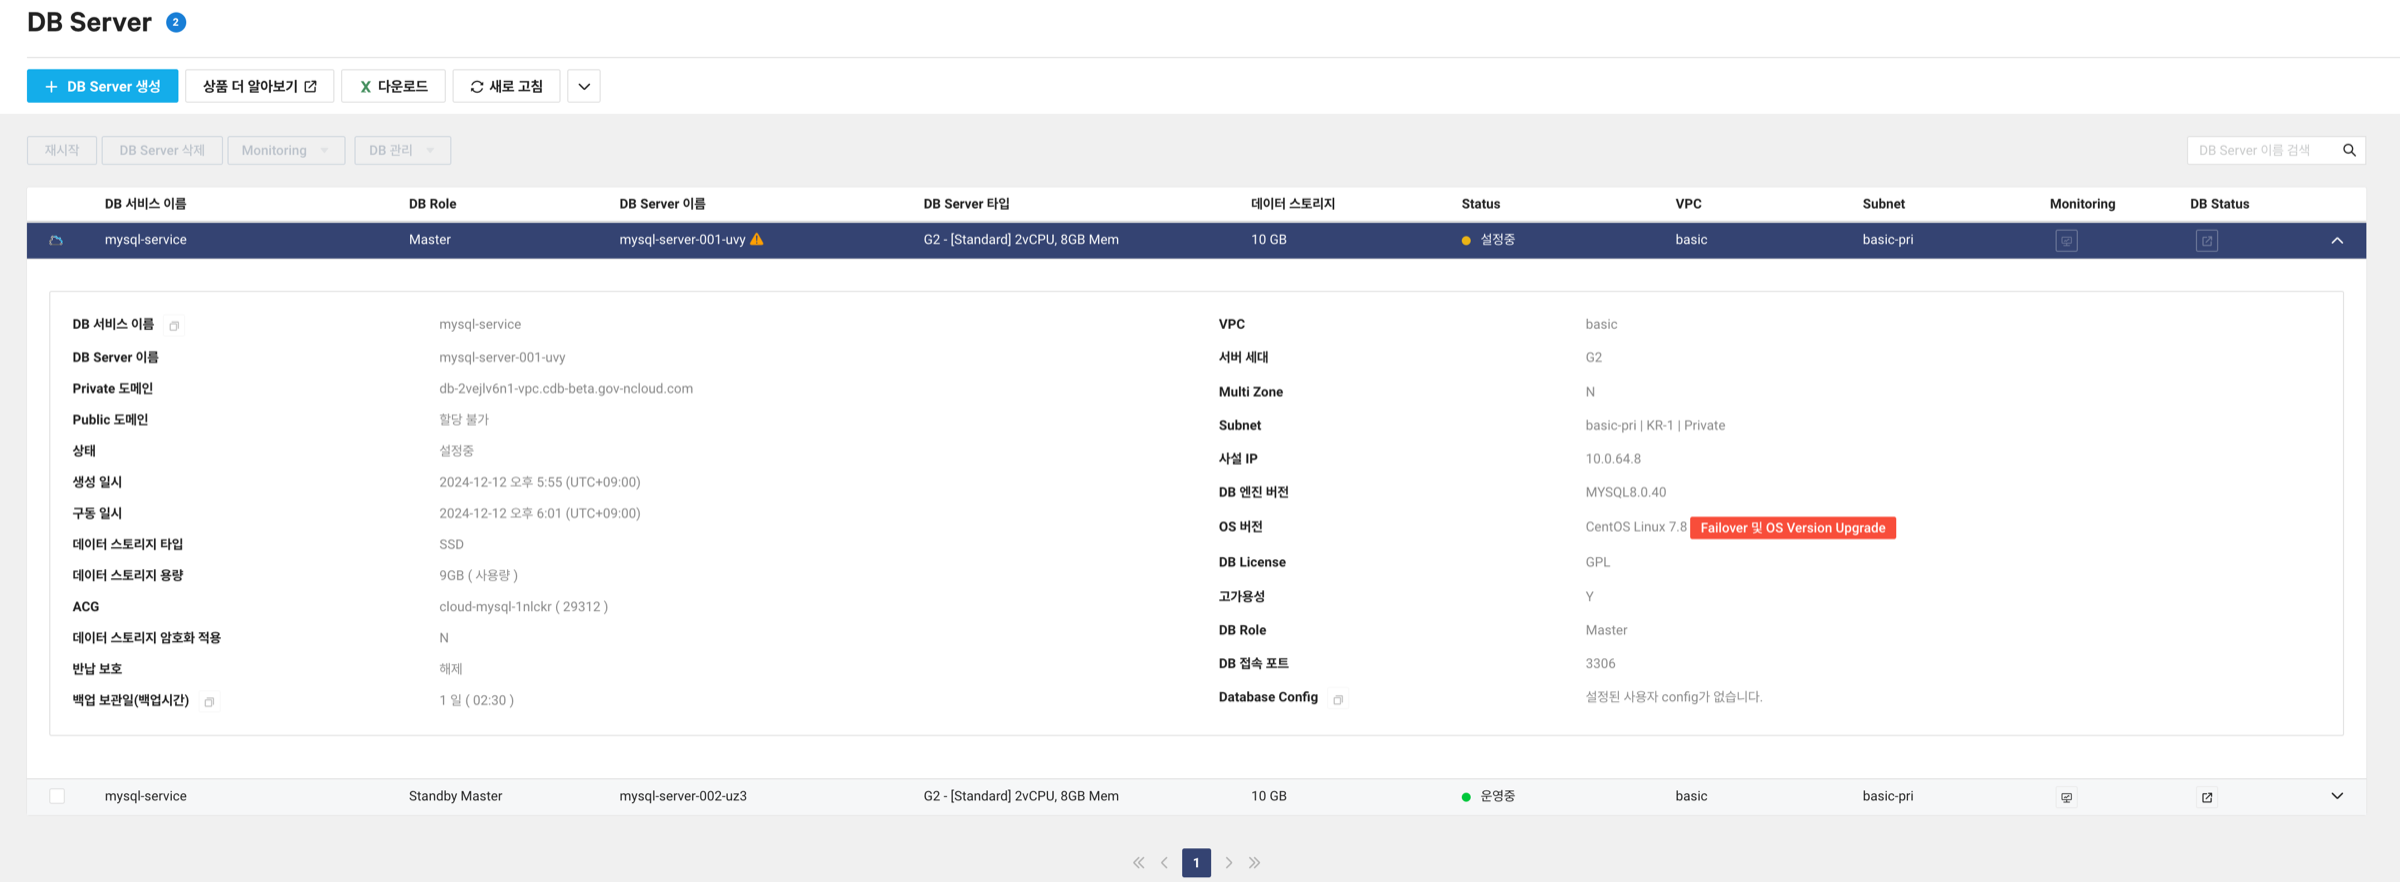Click the private domain db-2vejlv6n1-vpc.cdb-beta.gov-ncloud.com
Screen dimensions: 2400x882
[x=566, y=389]
